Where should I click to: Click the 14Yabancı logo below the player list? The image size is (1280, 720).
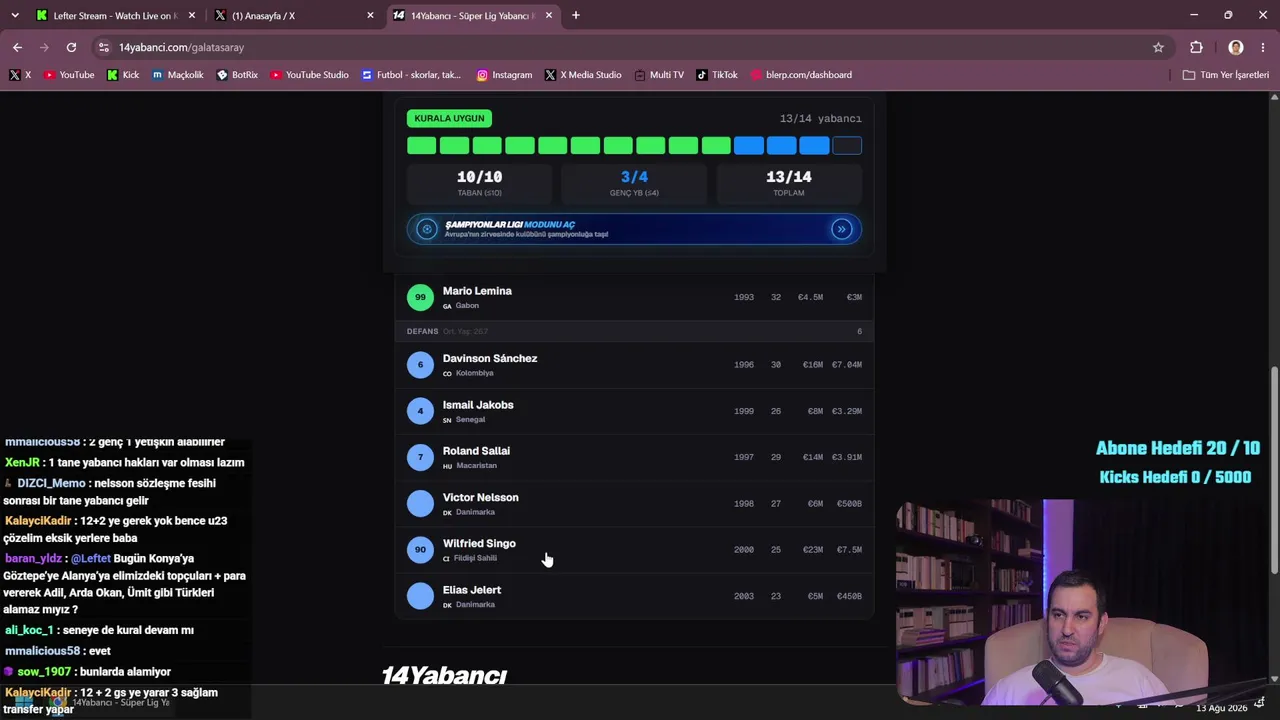click(444, 676)
